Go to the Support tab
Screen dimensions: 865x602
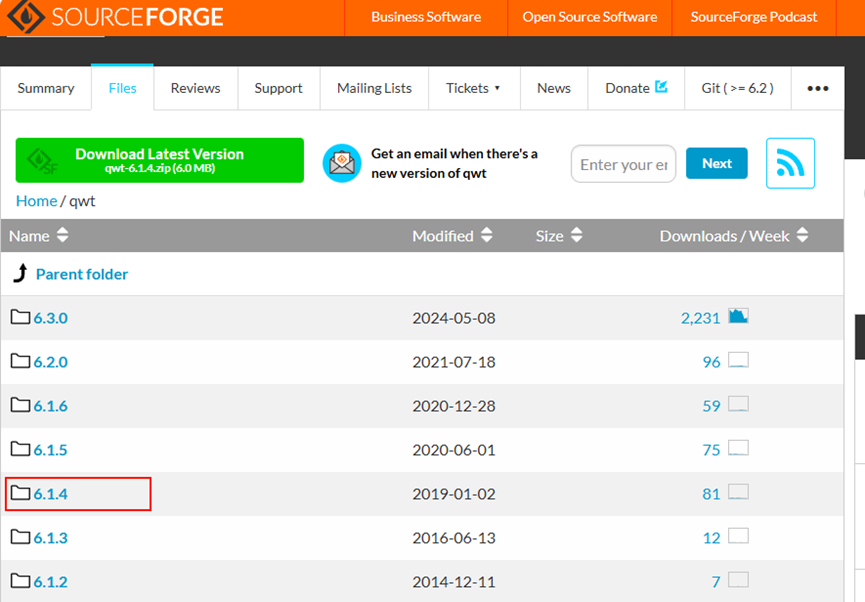pyautogui.click(x=278, y=88)
